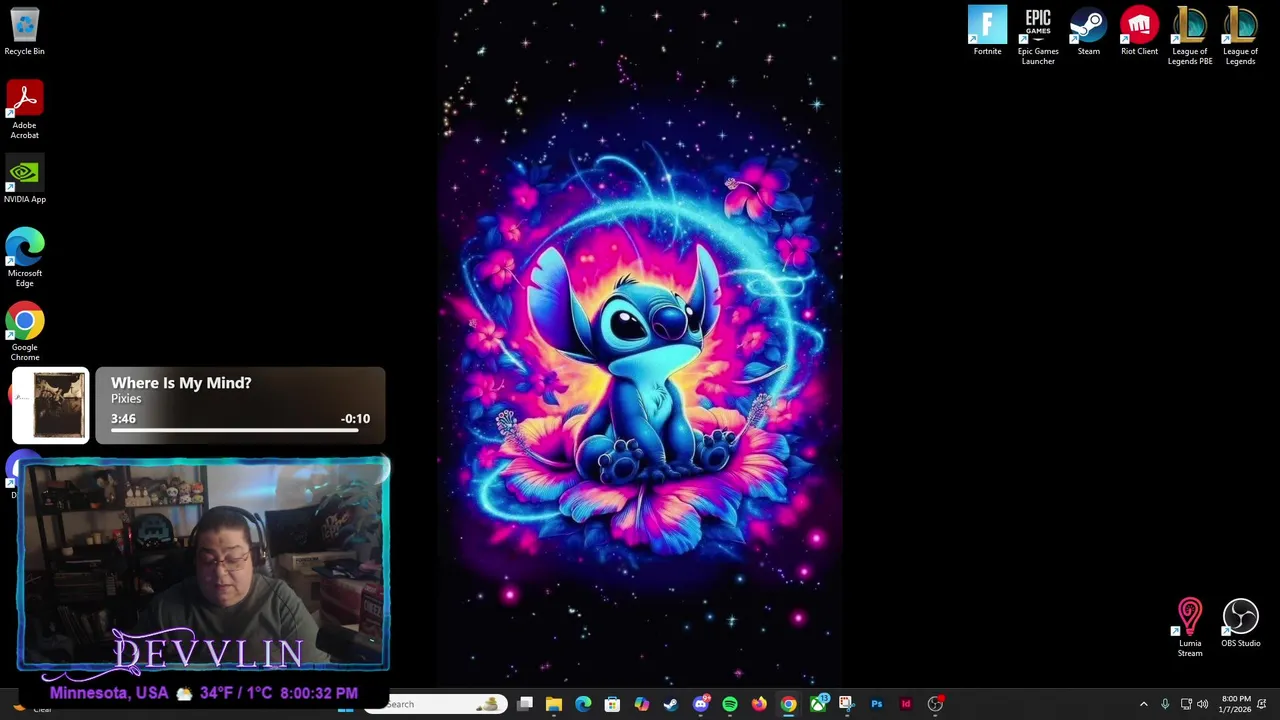Select the Fortnite desktop shortcut
This screenshot has width=1280, height=720.
point(987,31)
